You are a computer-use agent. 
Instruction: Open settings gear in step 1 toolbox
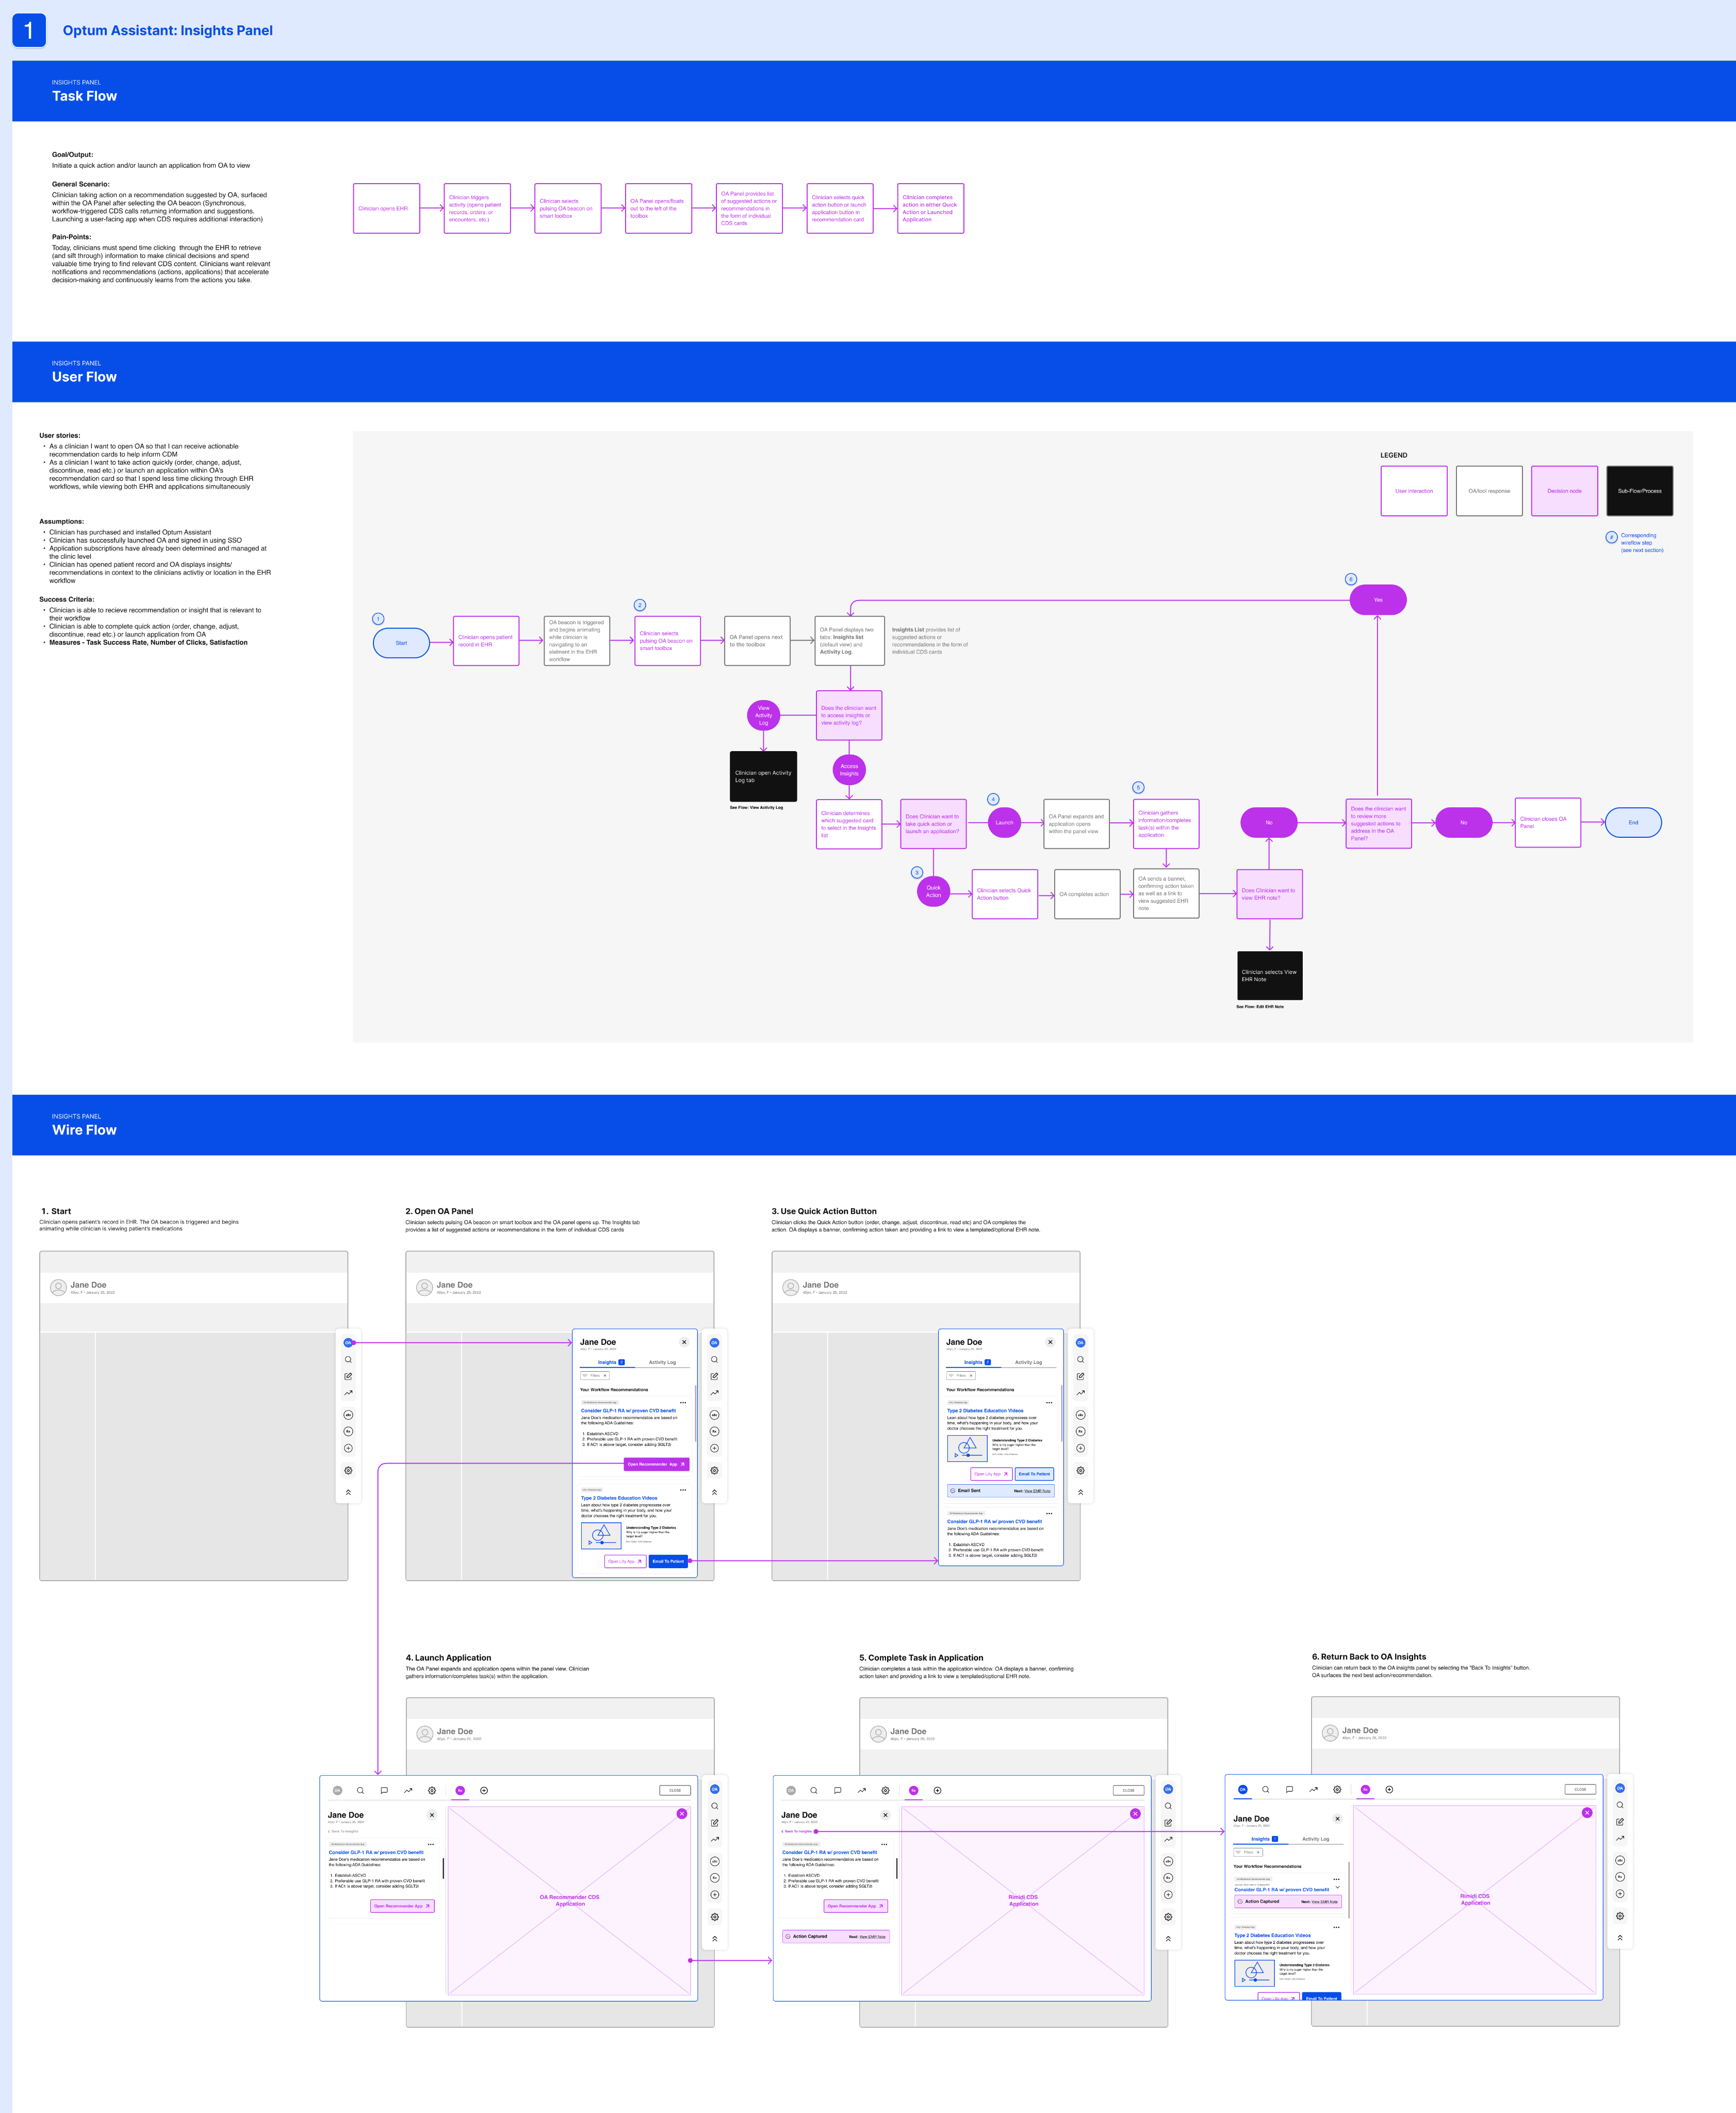coord(348,1470)
